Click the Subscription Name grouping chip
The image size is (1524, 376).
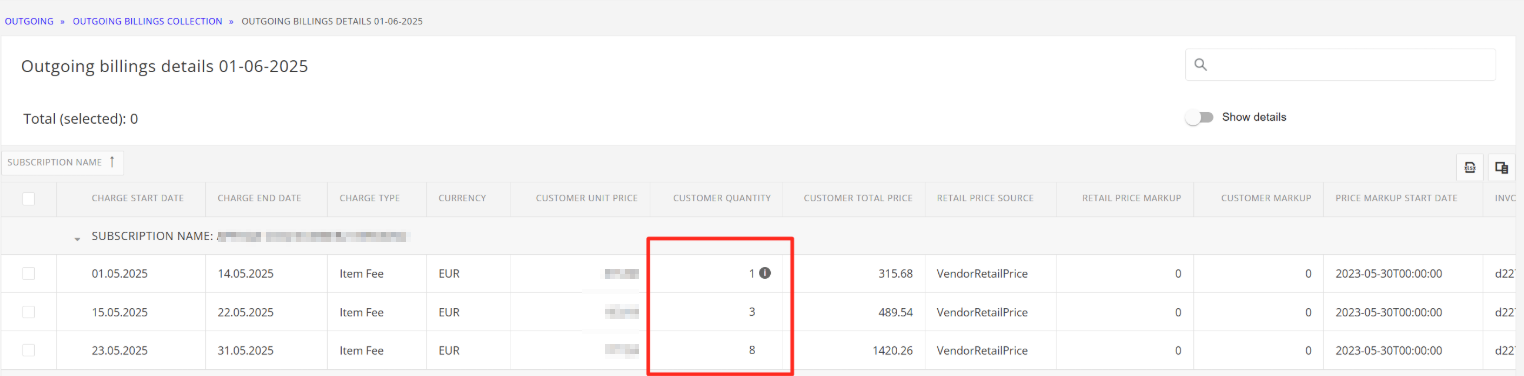(62, 162)
